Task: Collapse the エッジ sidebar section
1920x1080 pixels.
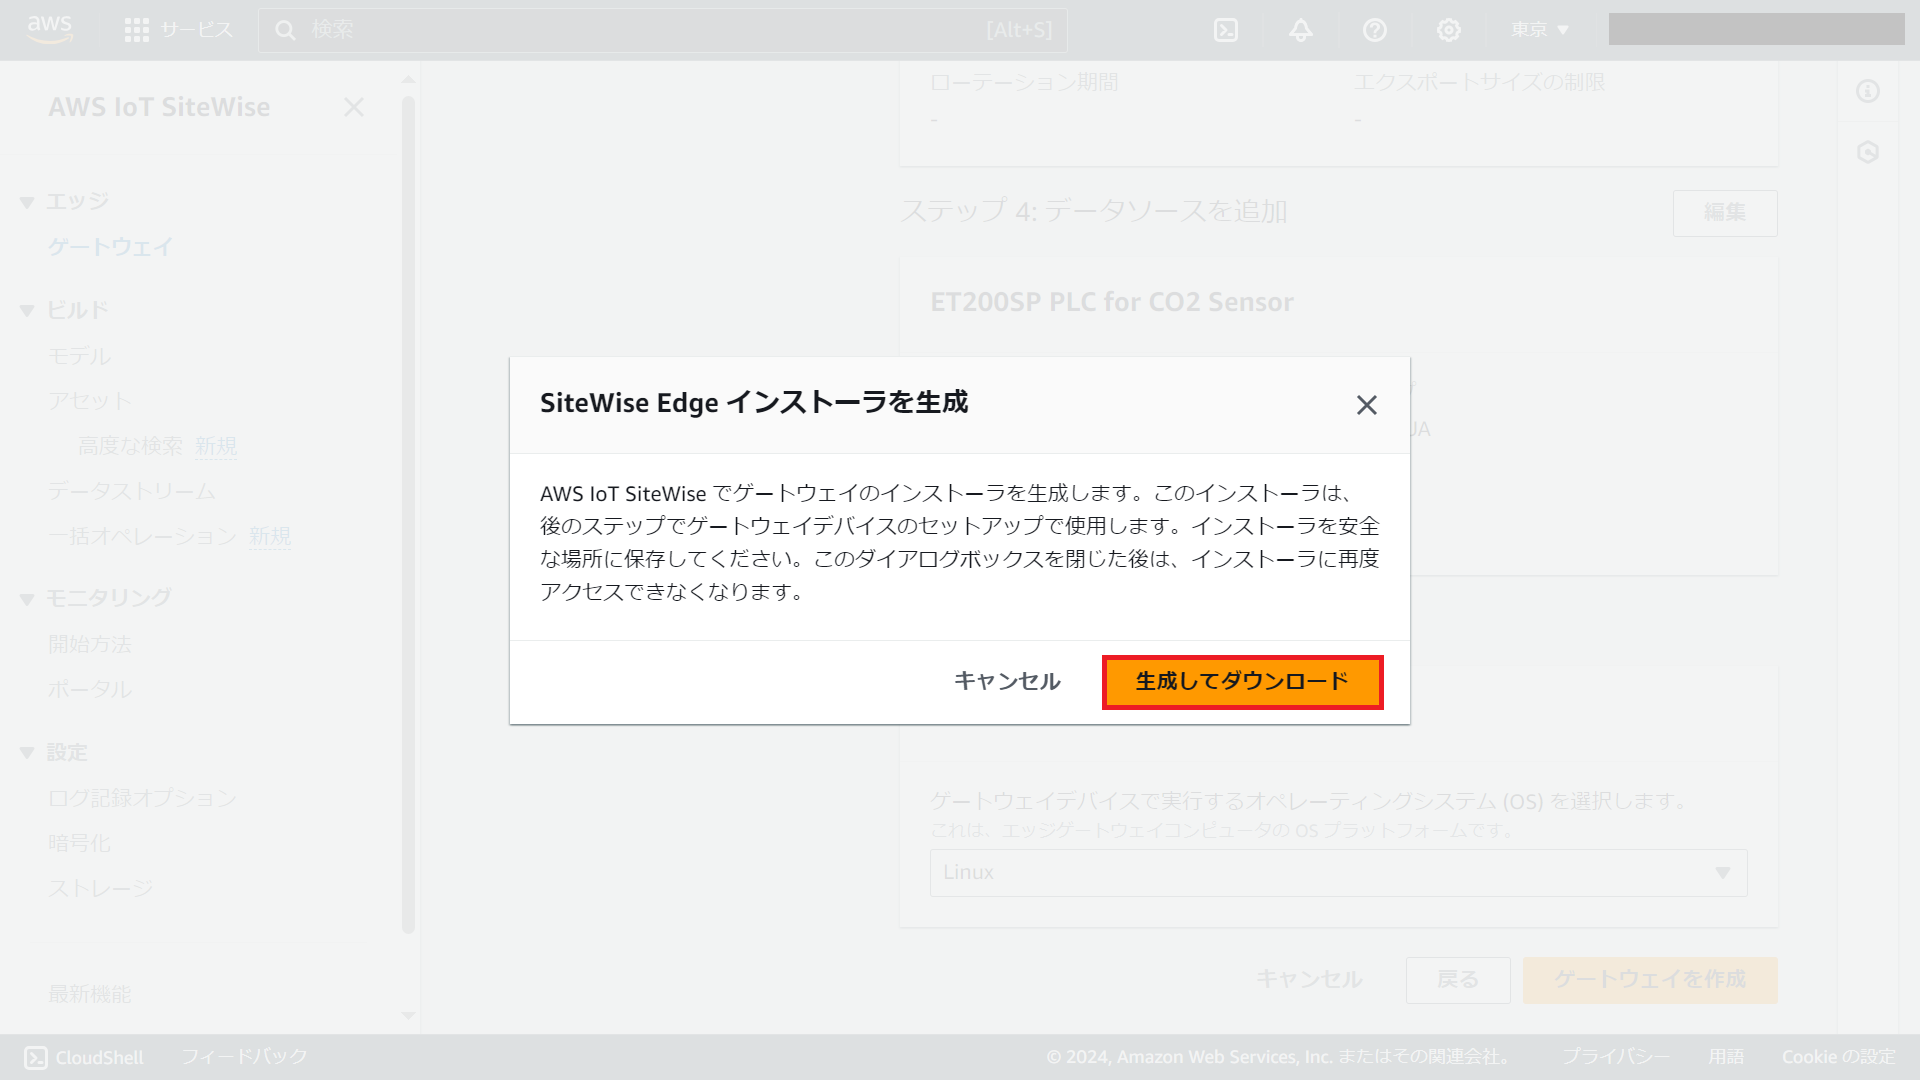Action: click(27, 201)
